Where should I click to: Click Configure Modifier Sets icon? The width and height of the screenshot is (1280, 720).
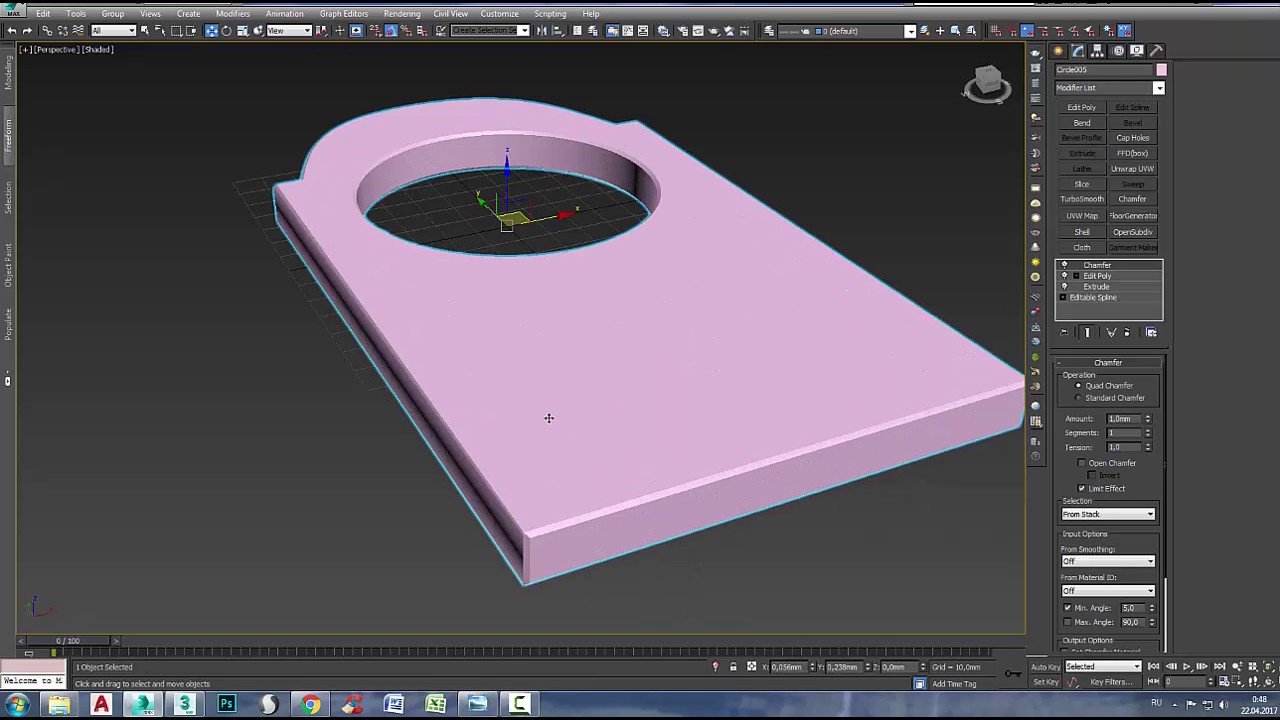click(x=1151, y=333)
